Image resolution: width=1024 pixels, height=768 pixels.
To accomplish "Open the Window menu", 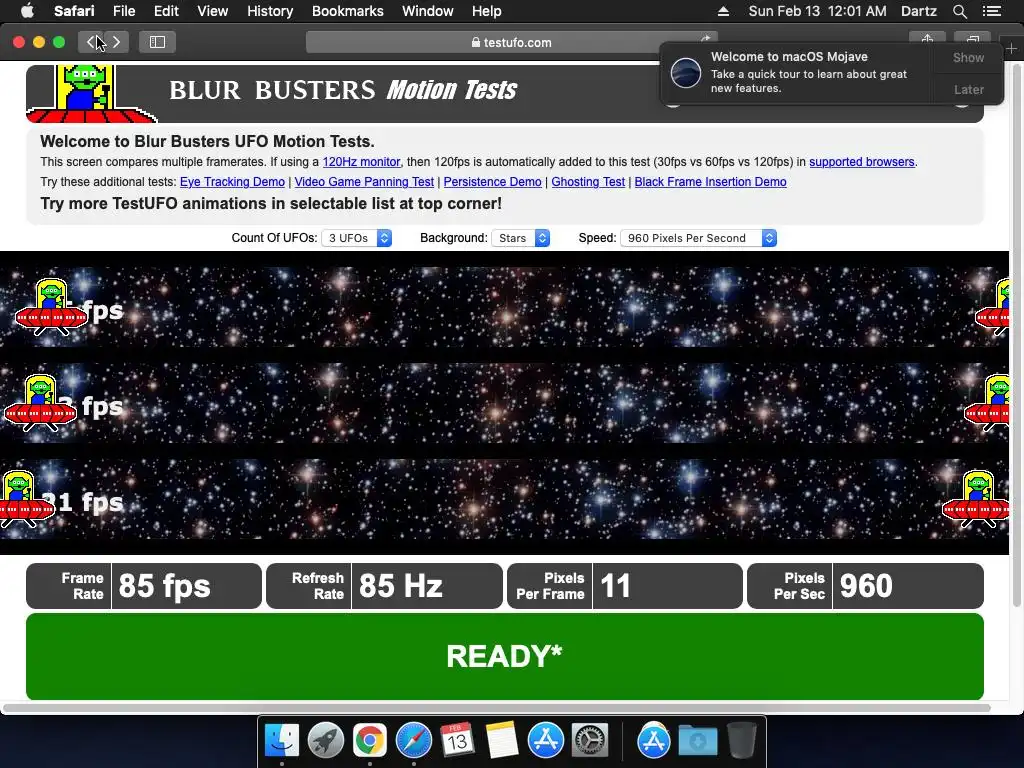I will [428, 11].
